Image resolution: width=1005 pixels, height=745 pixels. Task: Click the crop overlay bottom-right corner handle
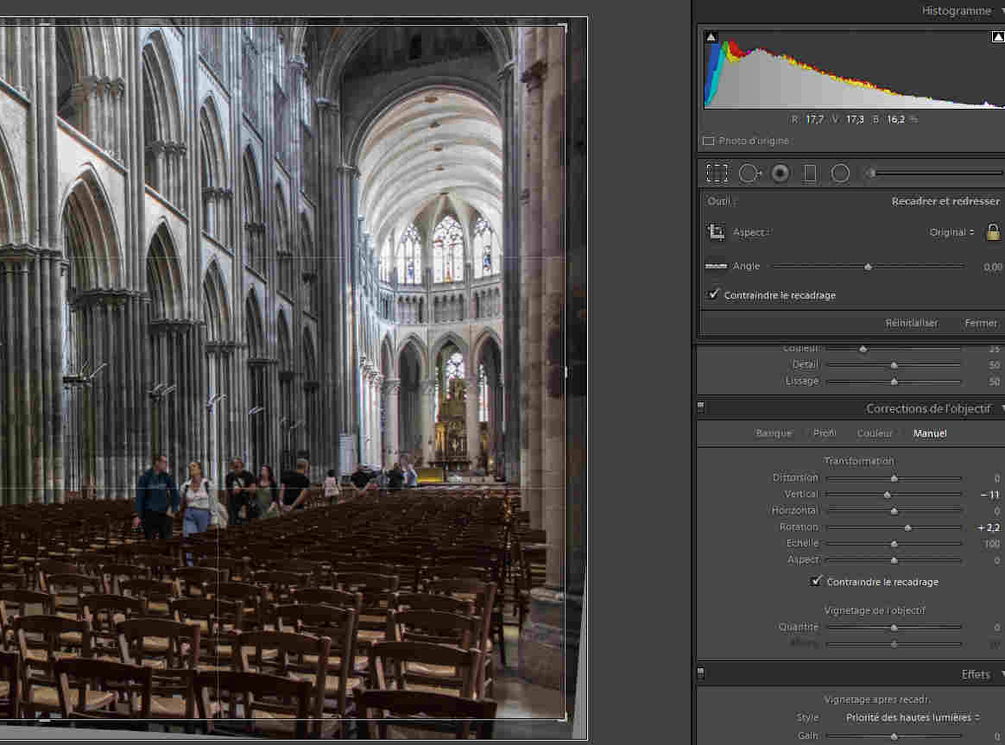[x=565, y=718]
